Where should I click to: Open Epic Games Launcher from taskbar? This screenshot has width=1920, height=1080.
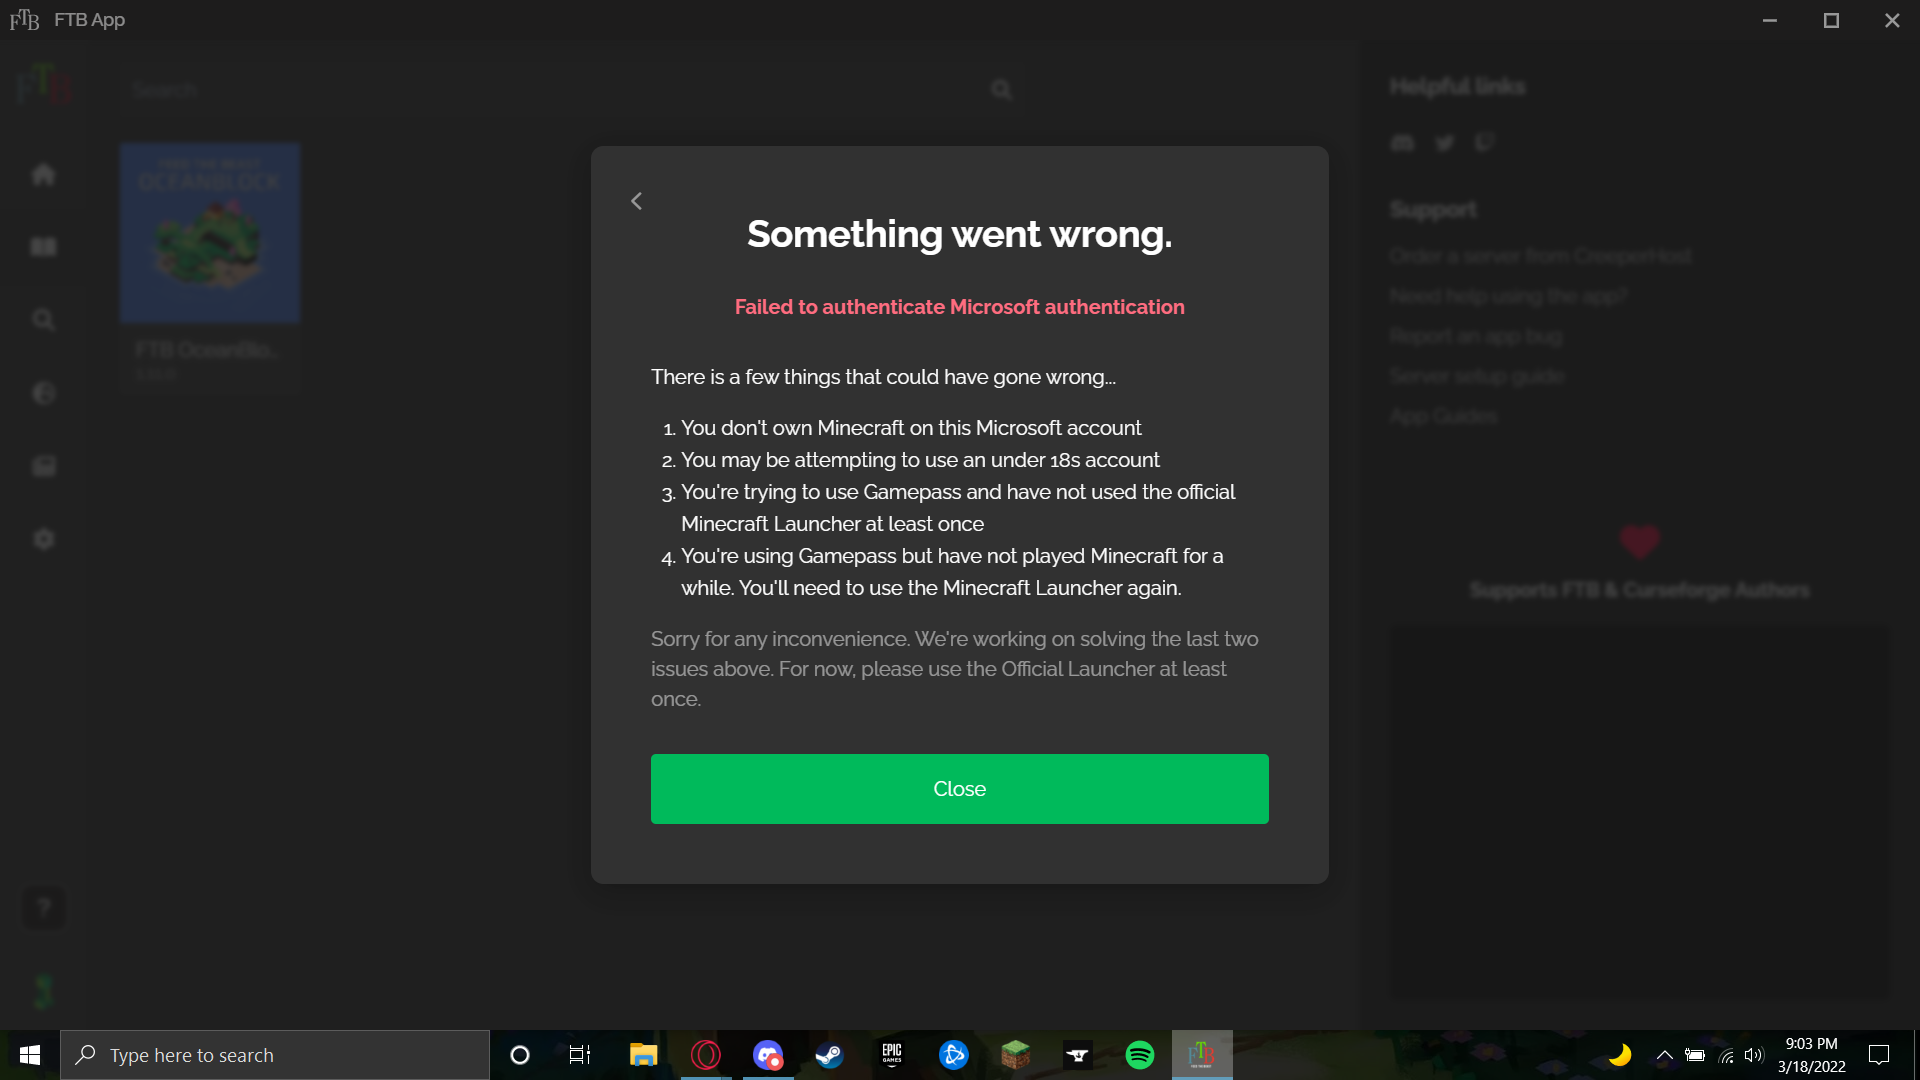(x=891, y=1055)
